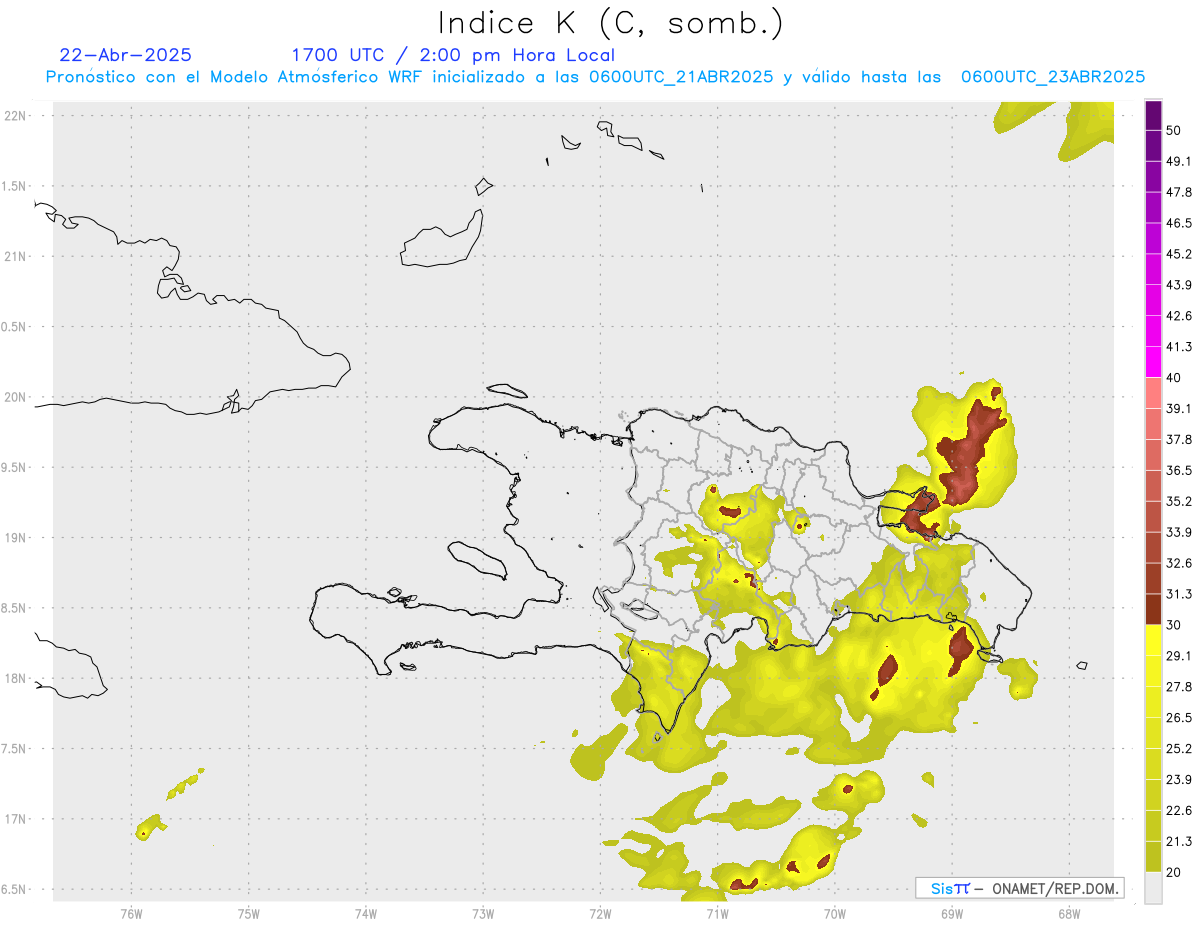Click '1700 UTC / 2:00 pm Hora Local'
The image size is (1200, 927).
point(453,56)
